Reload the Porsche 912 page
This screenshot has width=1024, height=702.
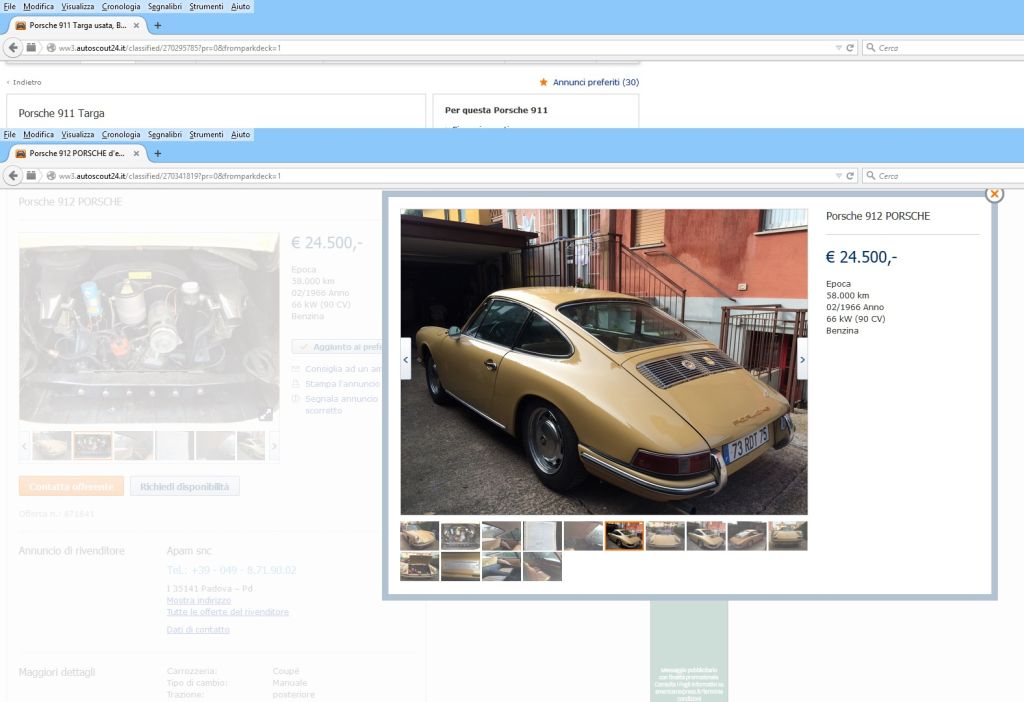tap(850, 176)
